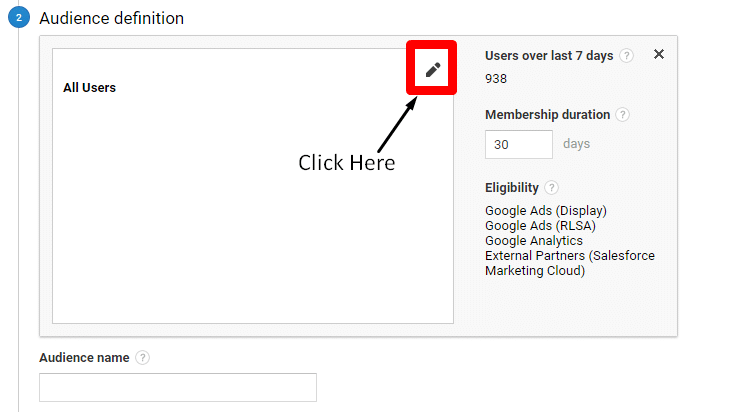The height and width of the screenshot is (412, 744).
Task: Click the Google Analytics eligibility entry
Action: pos(534,241)
